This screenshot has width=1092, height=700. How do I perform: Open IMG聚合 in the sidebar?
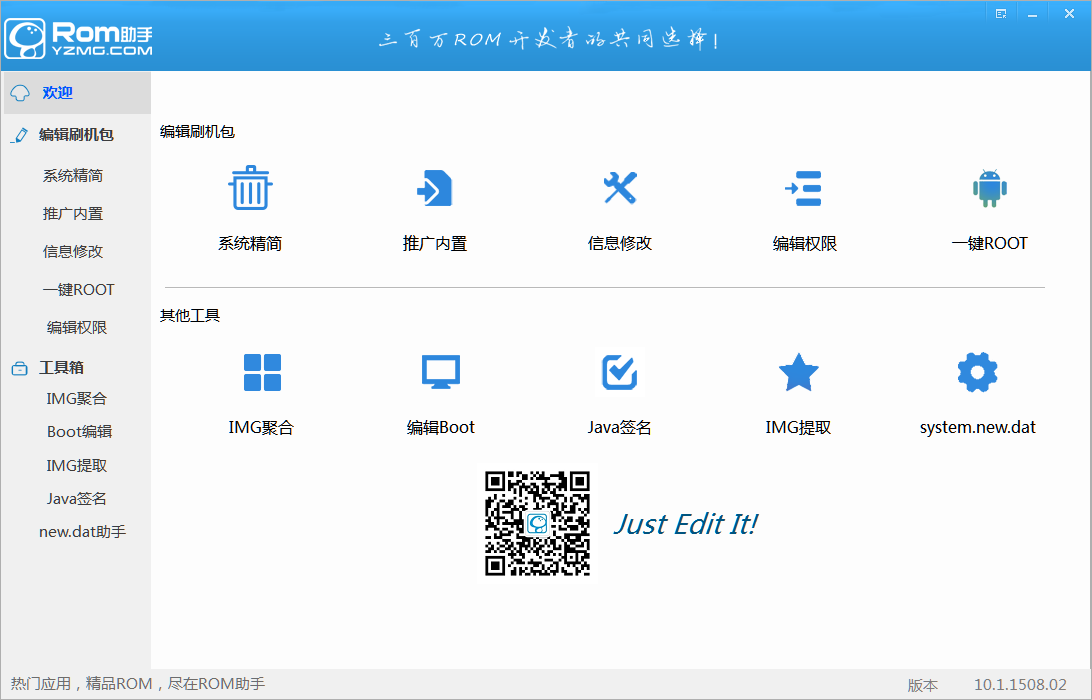point(77,398)
